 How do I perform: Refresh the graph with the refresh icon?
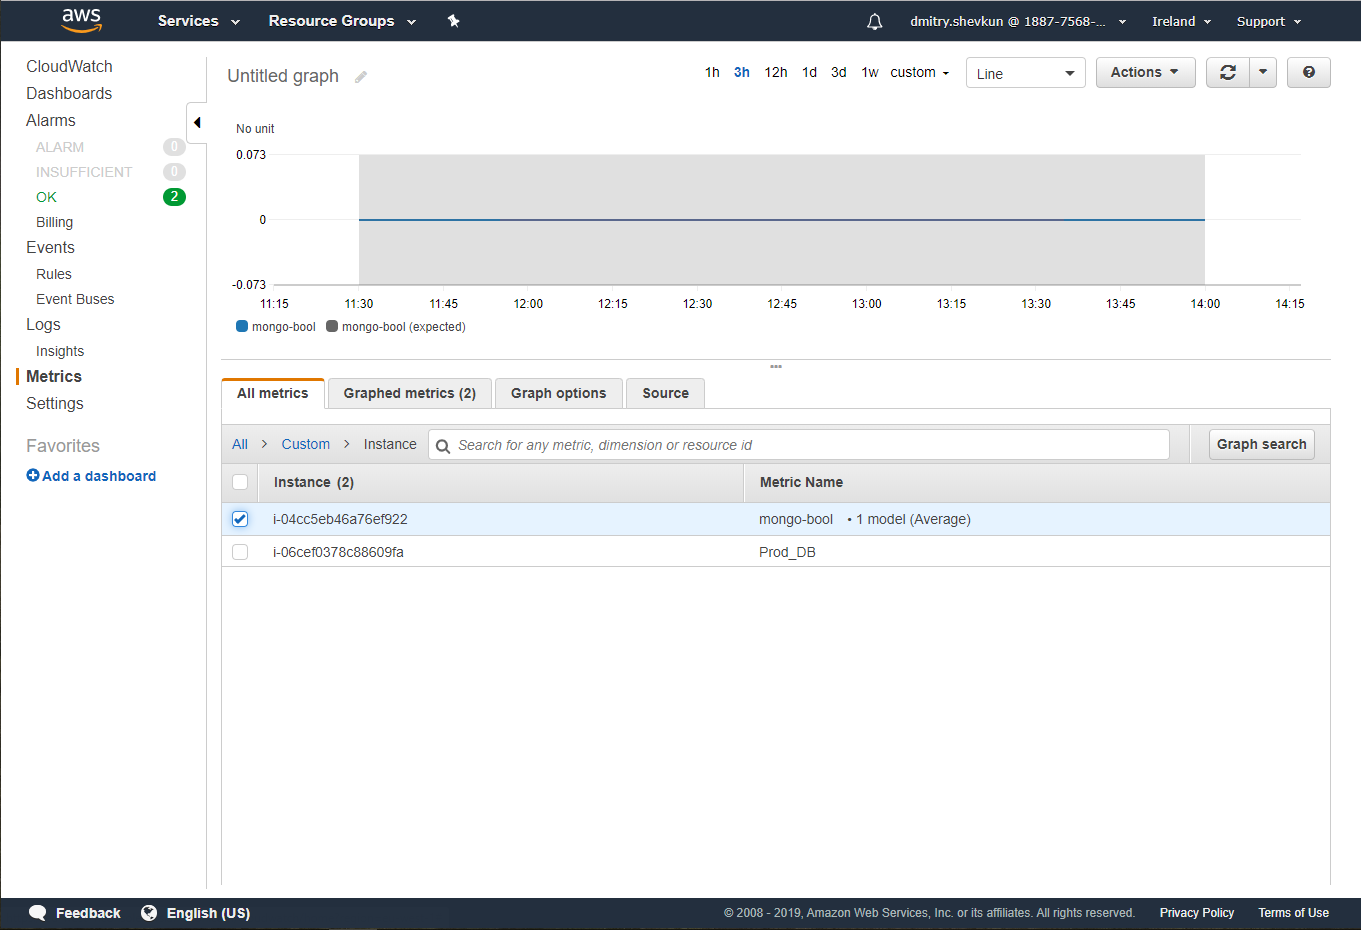click(1227, 72)
